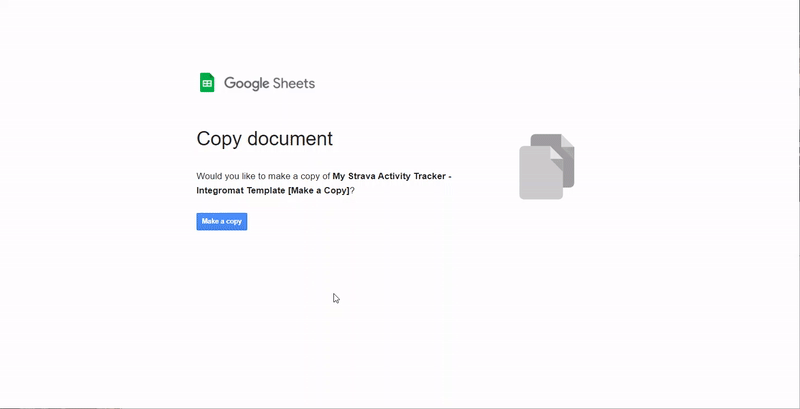The height and width of the screenshot is (409, 800).
Task: Click the word Template in the document name
Action: click(265, 190)
